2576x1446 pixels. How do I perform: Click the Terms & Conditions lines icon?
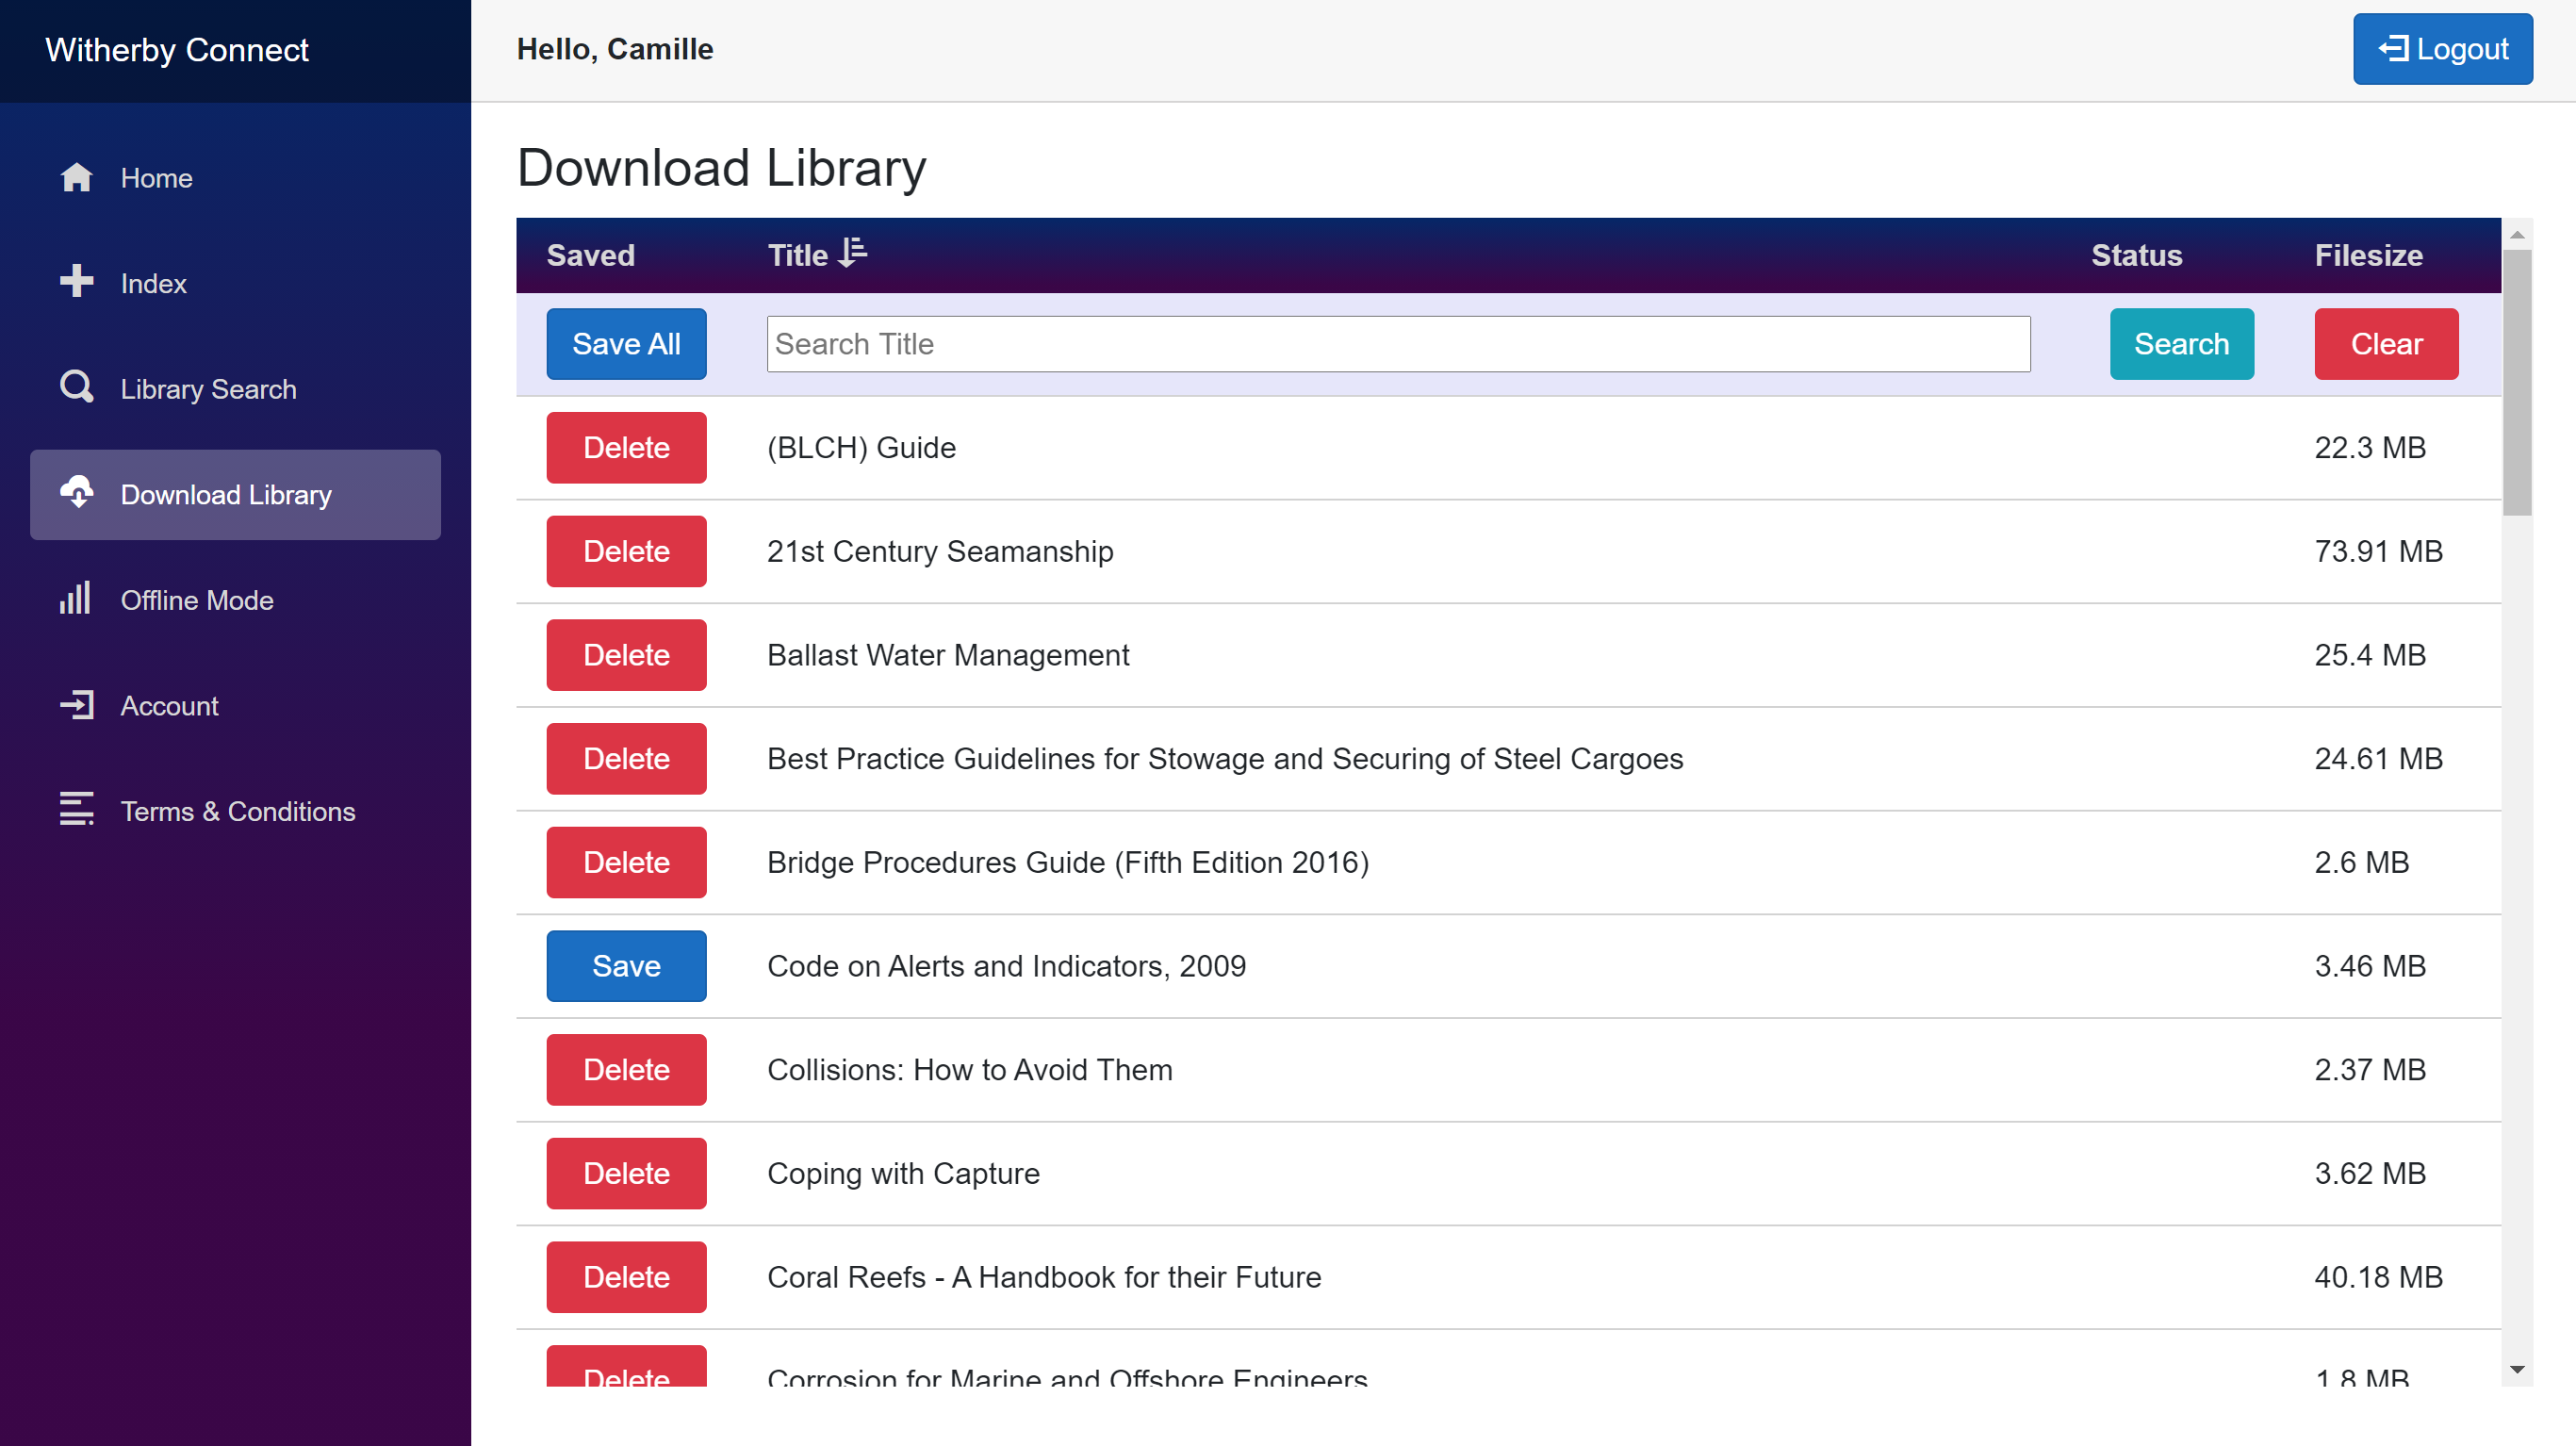pyautogui.click(x=76, y=809)
